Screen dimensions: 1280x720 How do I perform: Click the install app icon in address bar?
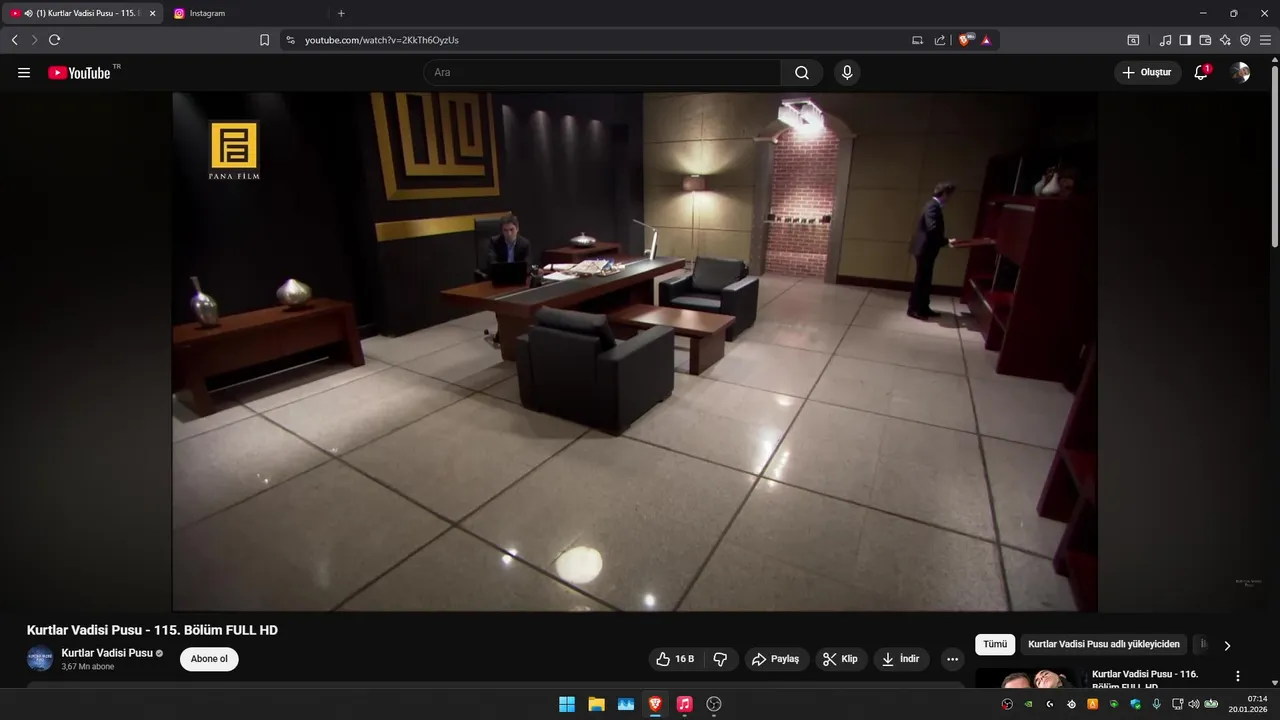click(x=917, y=40)
